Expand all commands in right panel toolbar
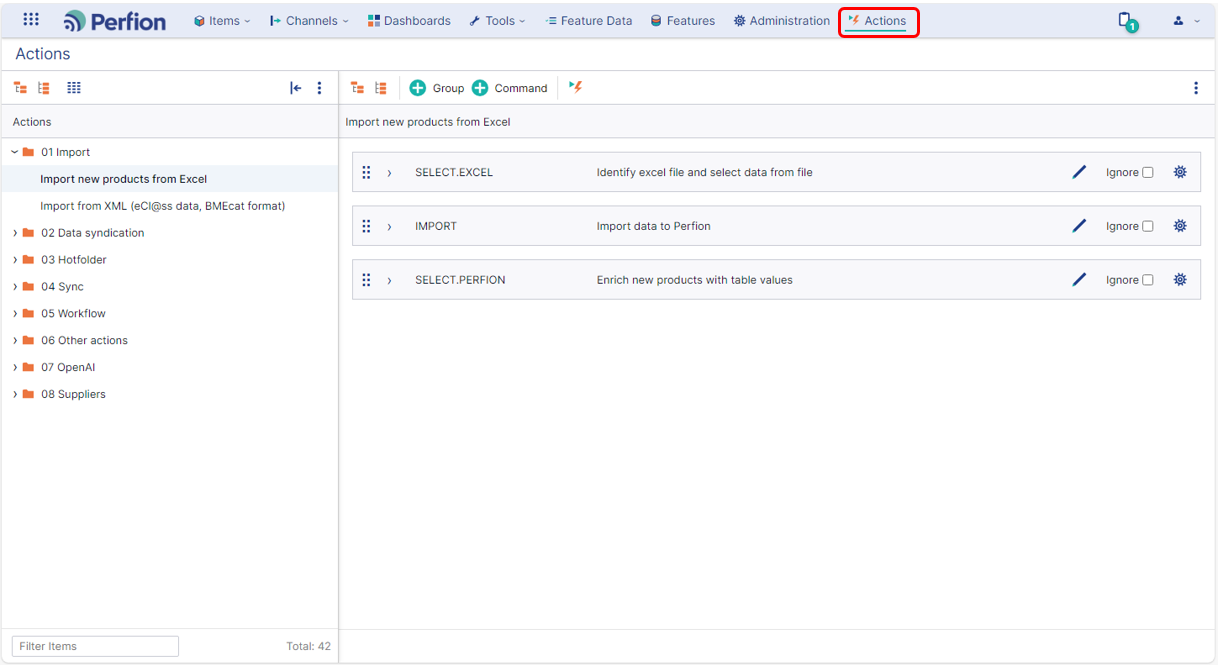1218x665 pixels. tap(381, 88)
